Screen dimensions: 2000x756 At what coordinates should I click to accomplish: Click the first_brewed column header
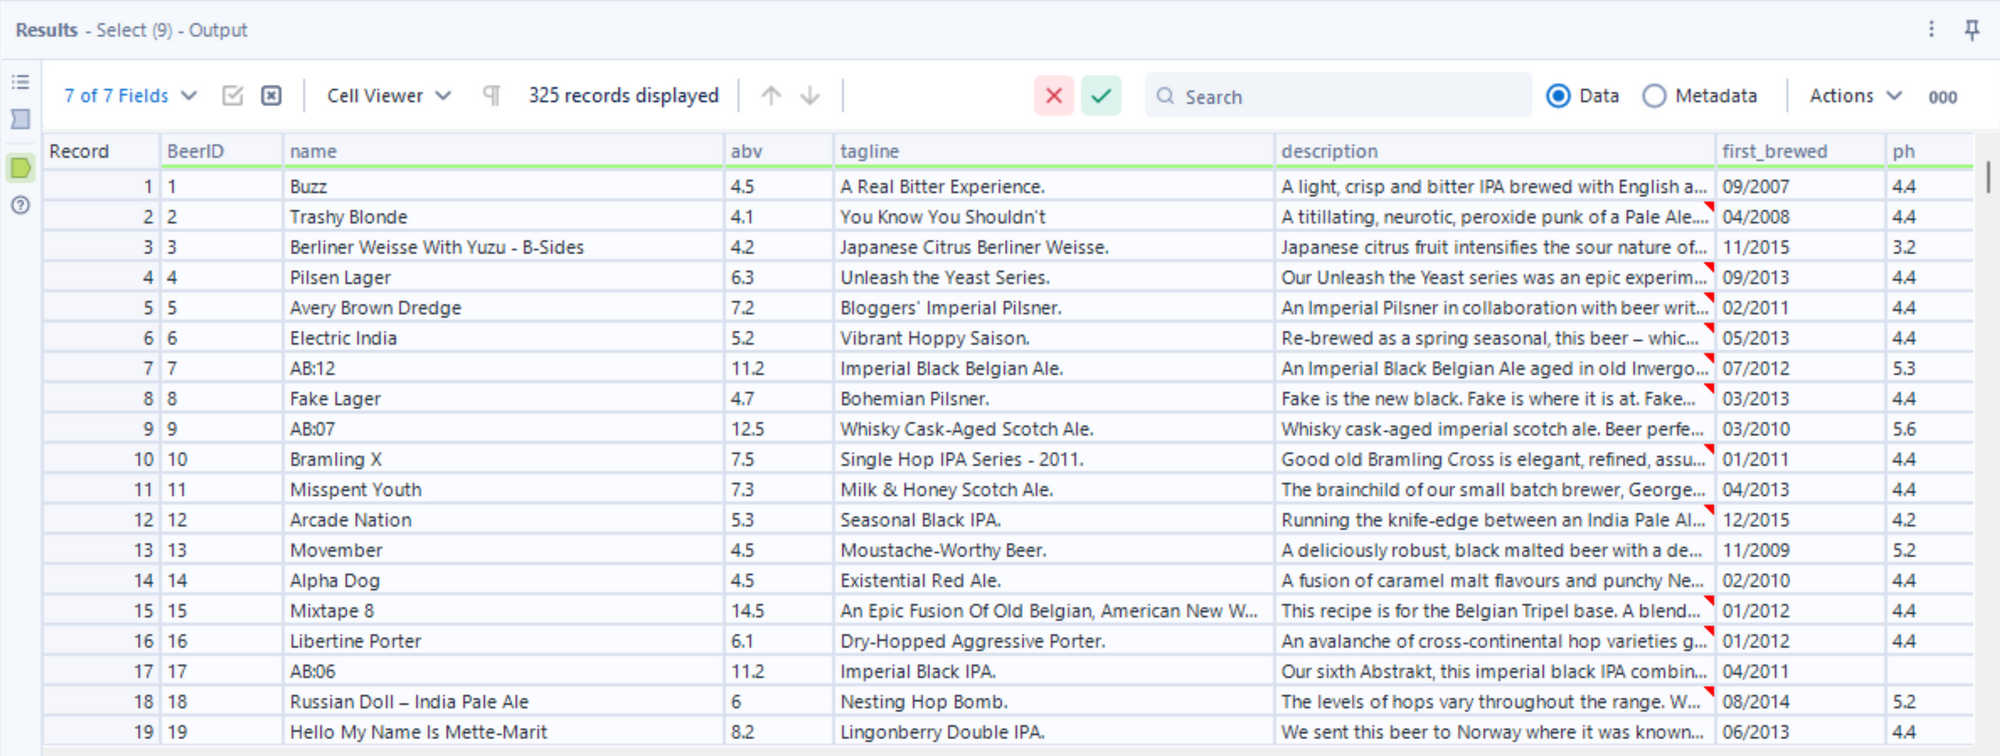click(1801, 151)
